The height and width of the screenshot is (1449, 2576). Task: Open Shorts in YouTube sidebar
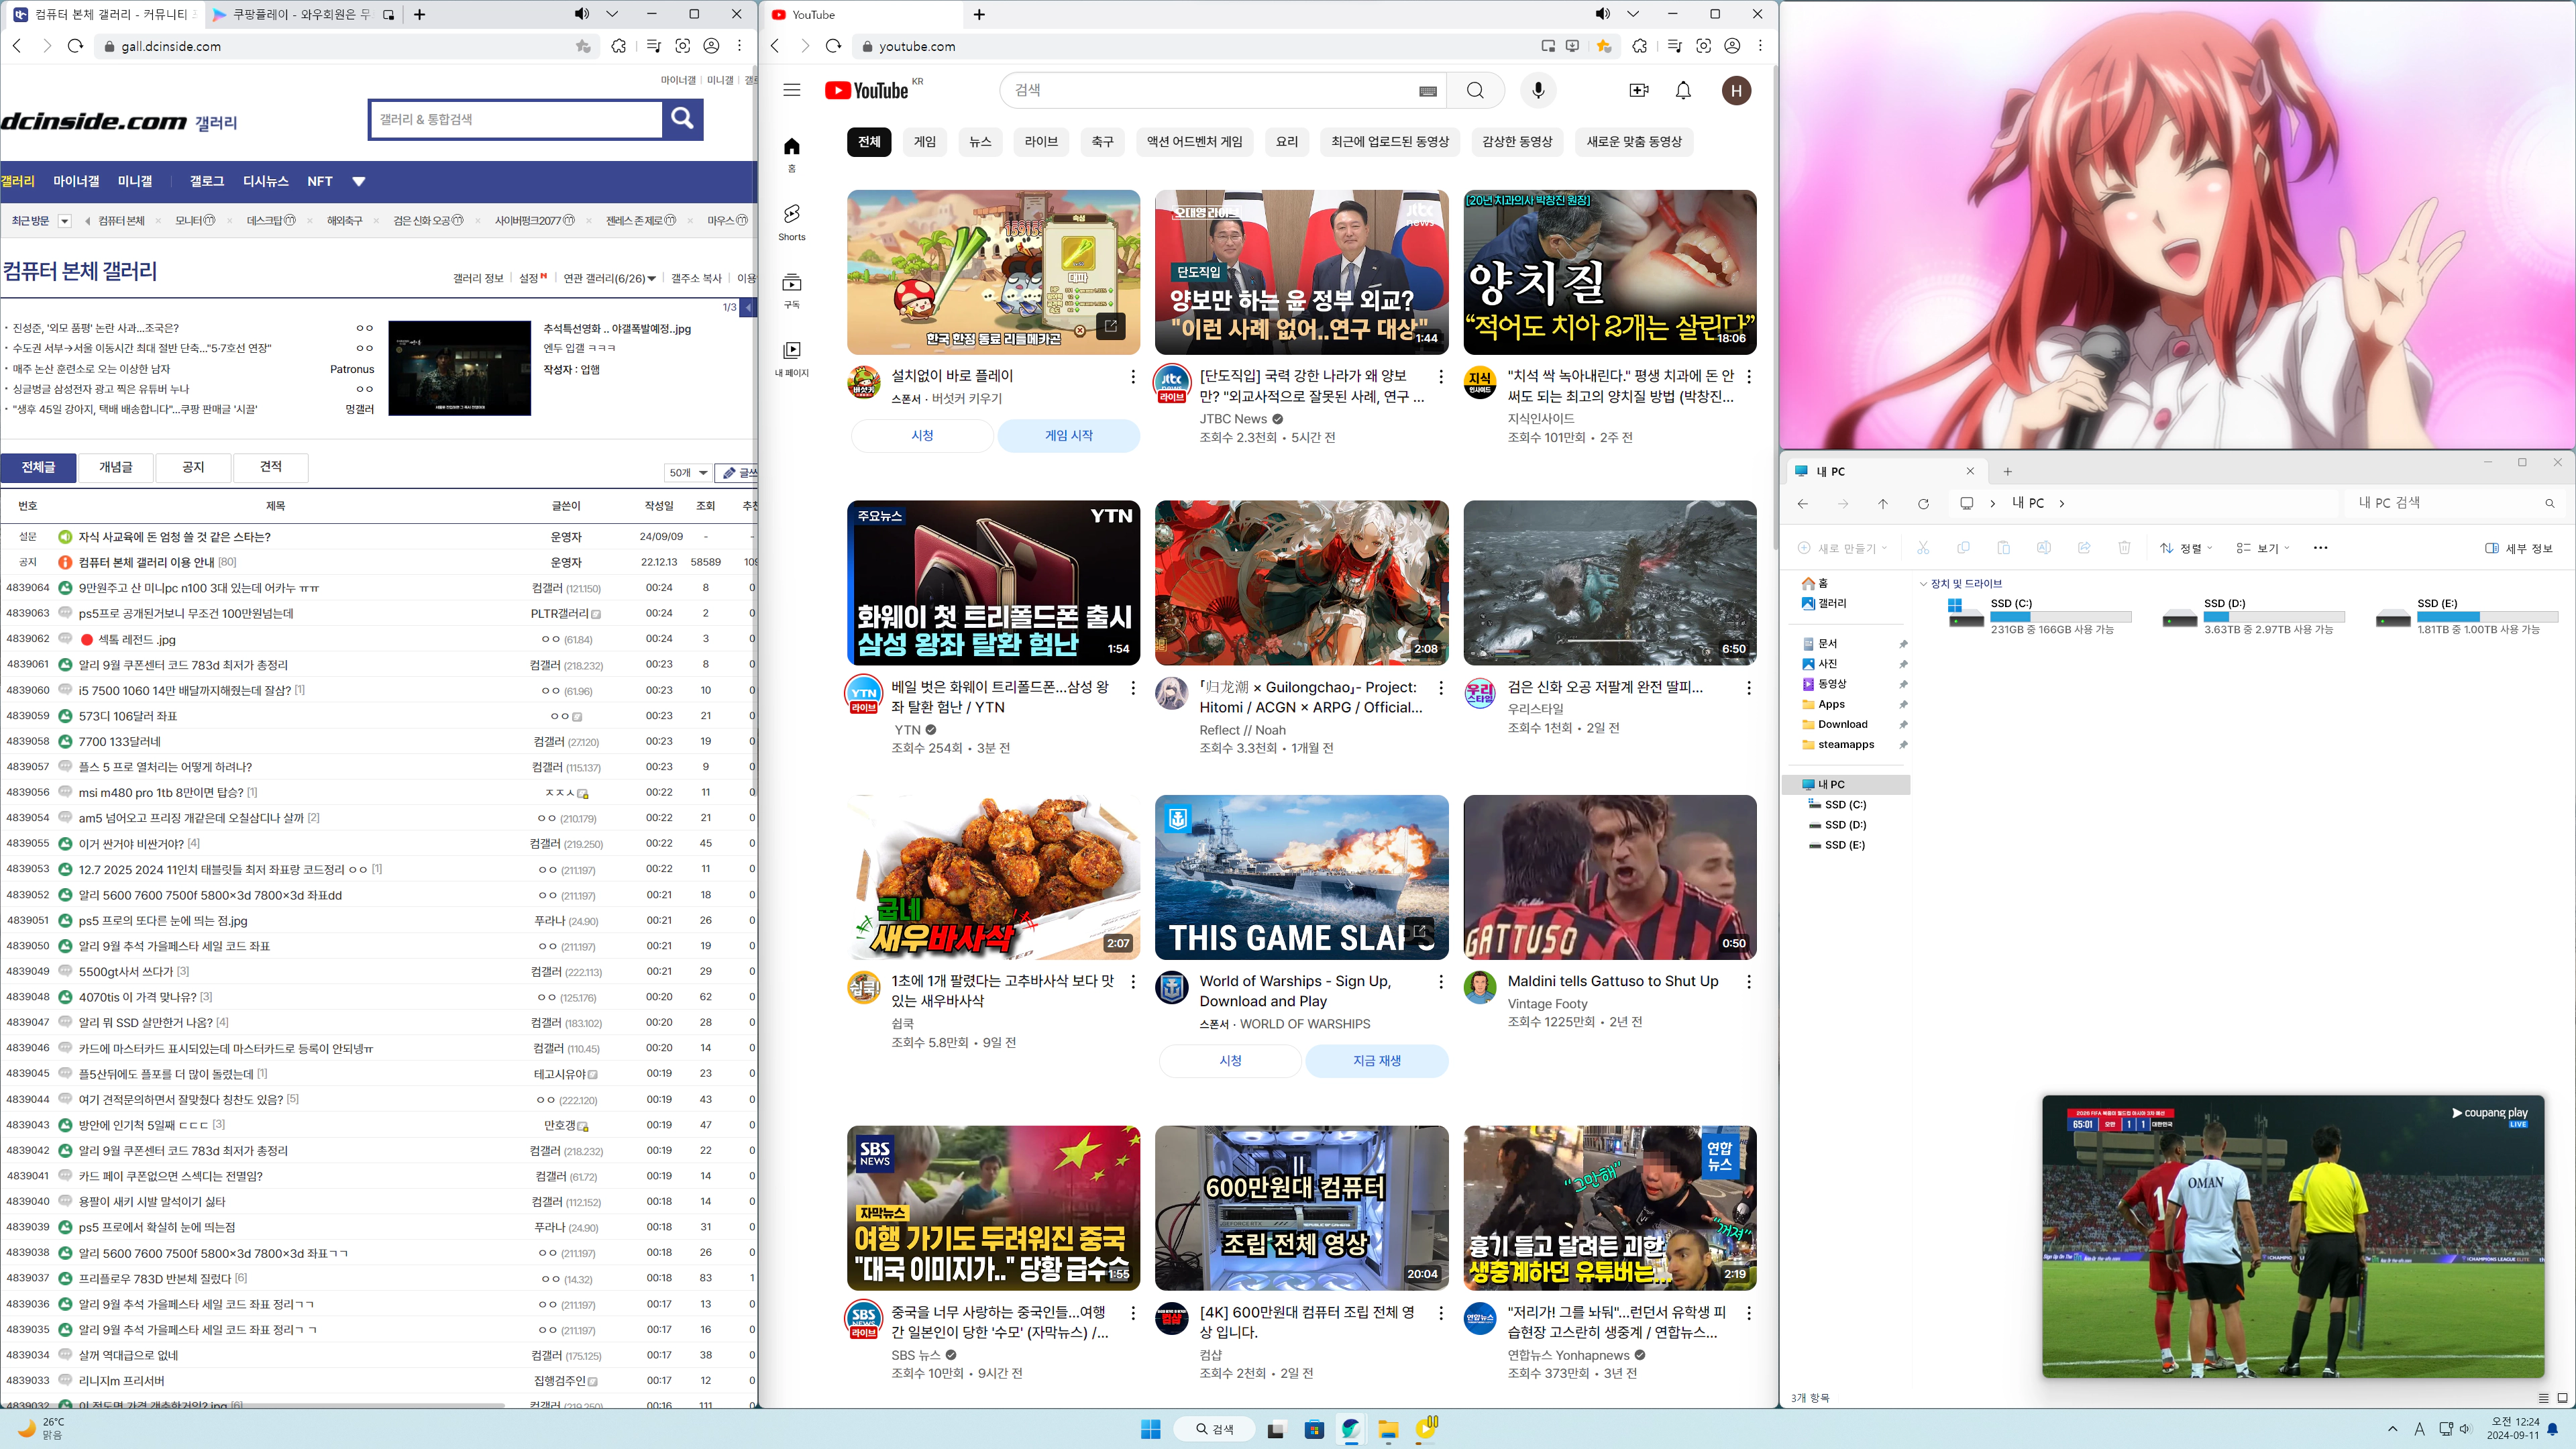coord(791,222)
